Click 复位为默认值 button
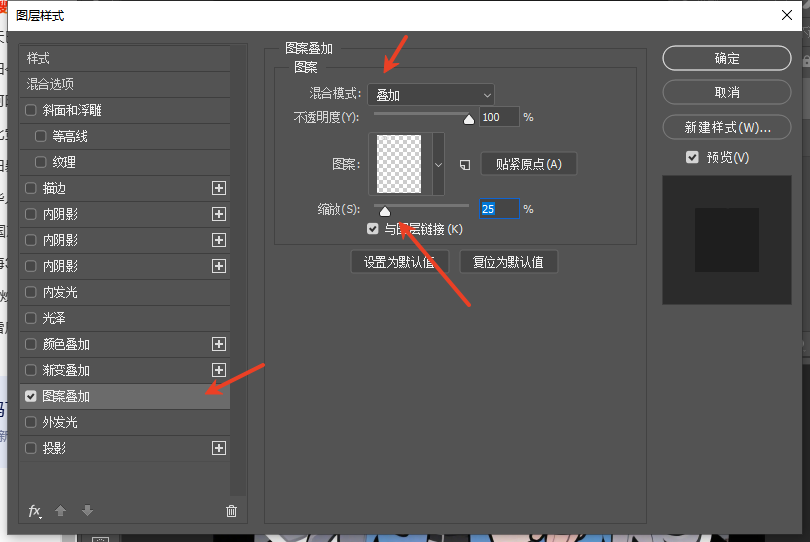The height and width of the screenshot is (542, 810). 508,262
